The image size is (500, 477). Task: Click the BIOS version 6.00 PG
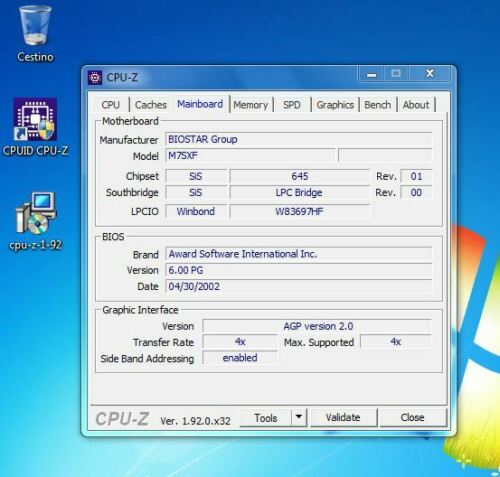pos(299,270)
